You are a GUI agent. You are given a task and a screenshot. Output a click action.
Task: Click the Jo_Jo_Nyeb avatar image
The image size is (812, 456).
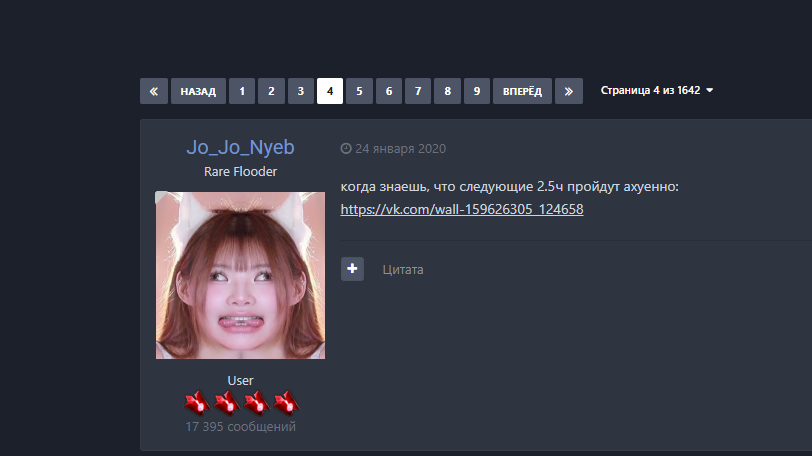tap(240, 275)
